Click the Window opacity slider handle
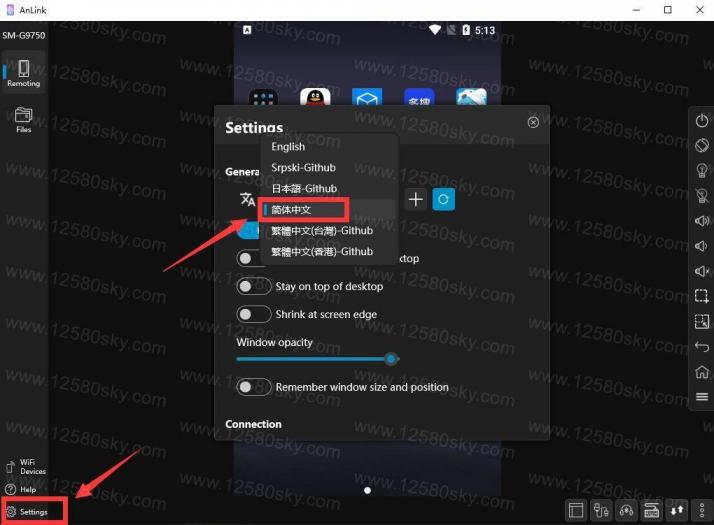714x525 pixels. point(391,359)
